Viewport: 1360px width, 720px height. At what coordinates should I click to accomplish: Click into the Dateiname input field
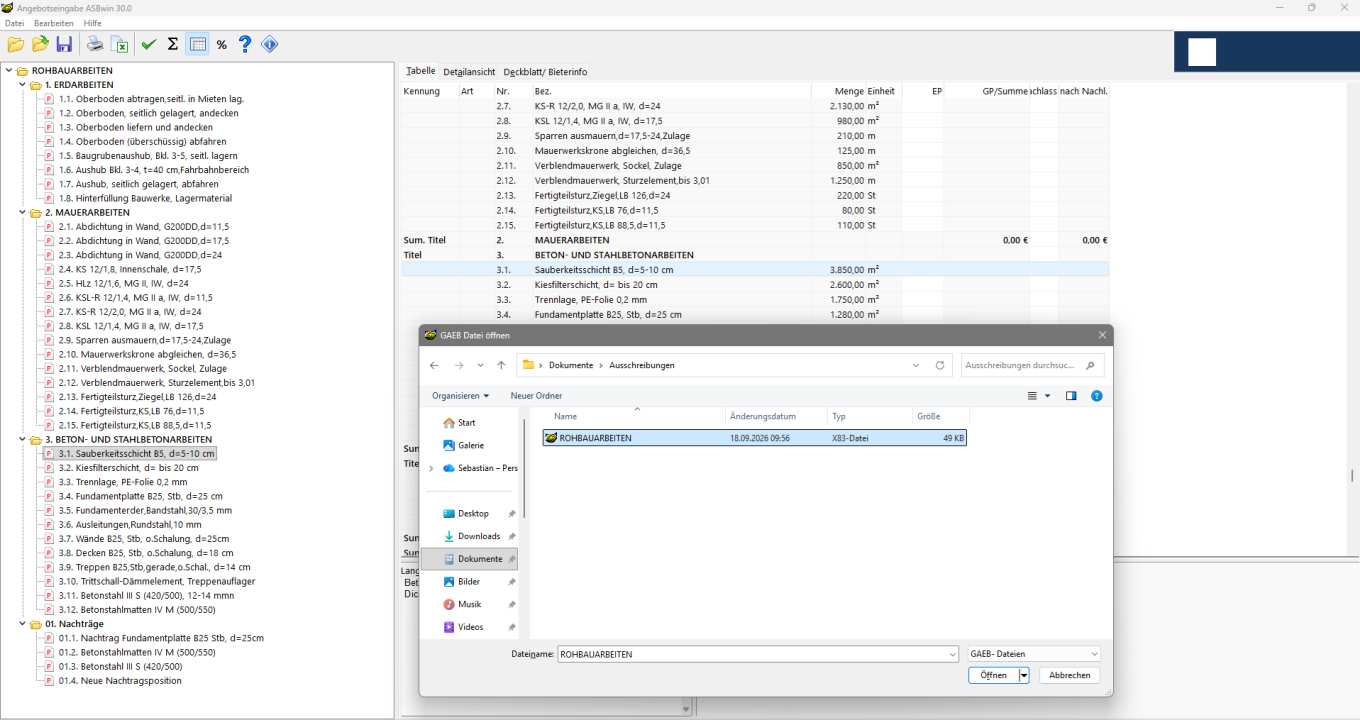(750, 654)
